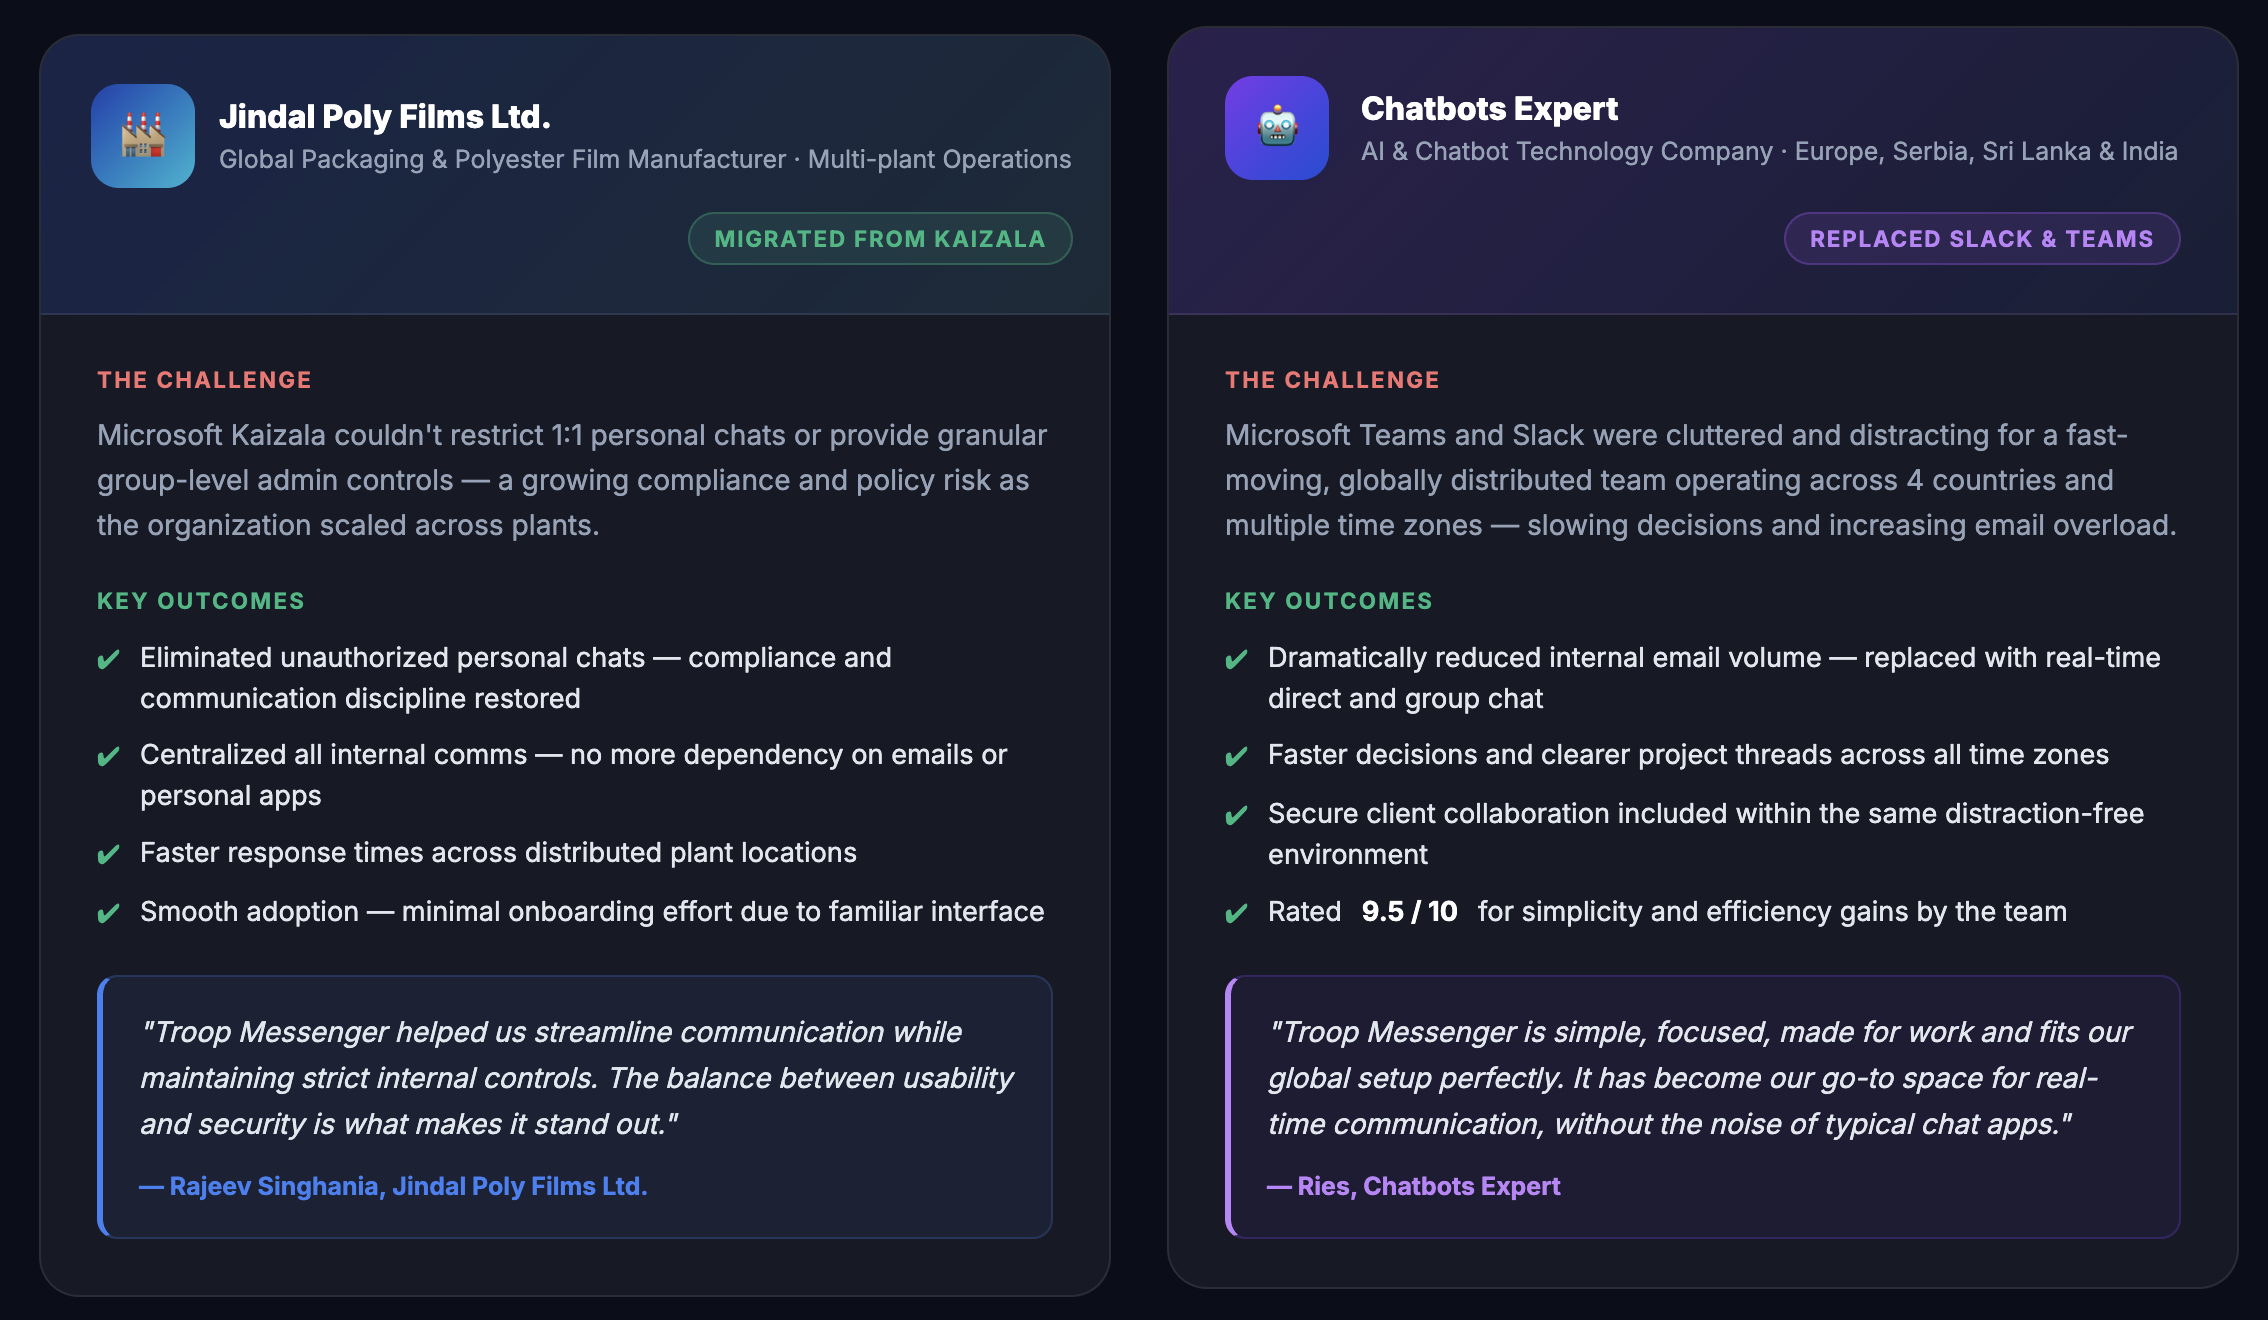Select the Migrated From Kaizala badge
This screenshot has width=2268, height=1320.
point(880,238)
